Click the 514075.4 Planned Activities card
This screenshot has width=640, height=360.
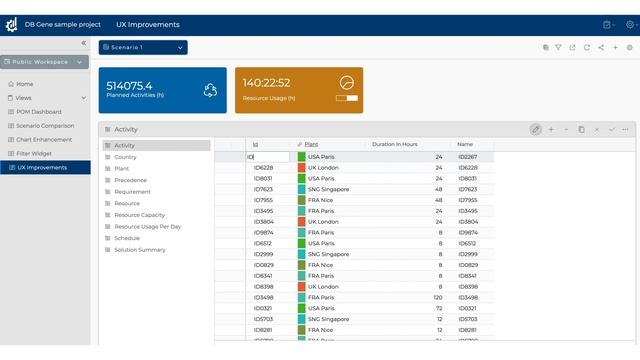point(162,90)
